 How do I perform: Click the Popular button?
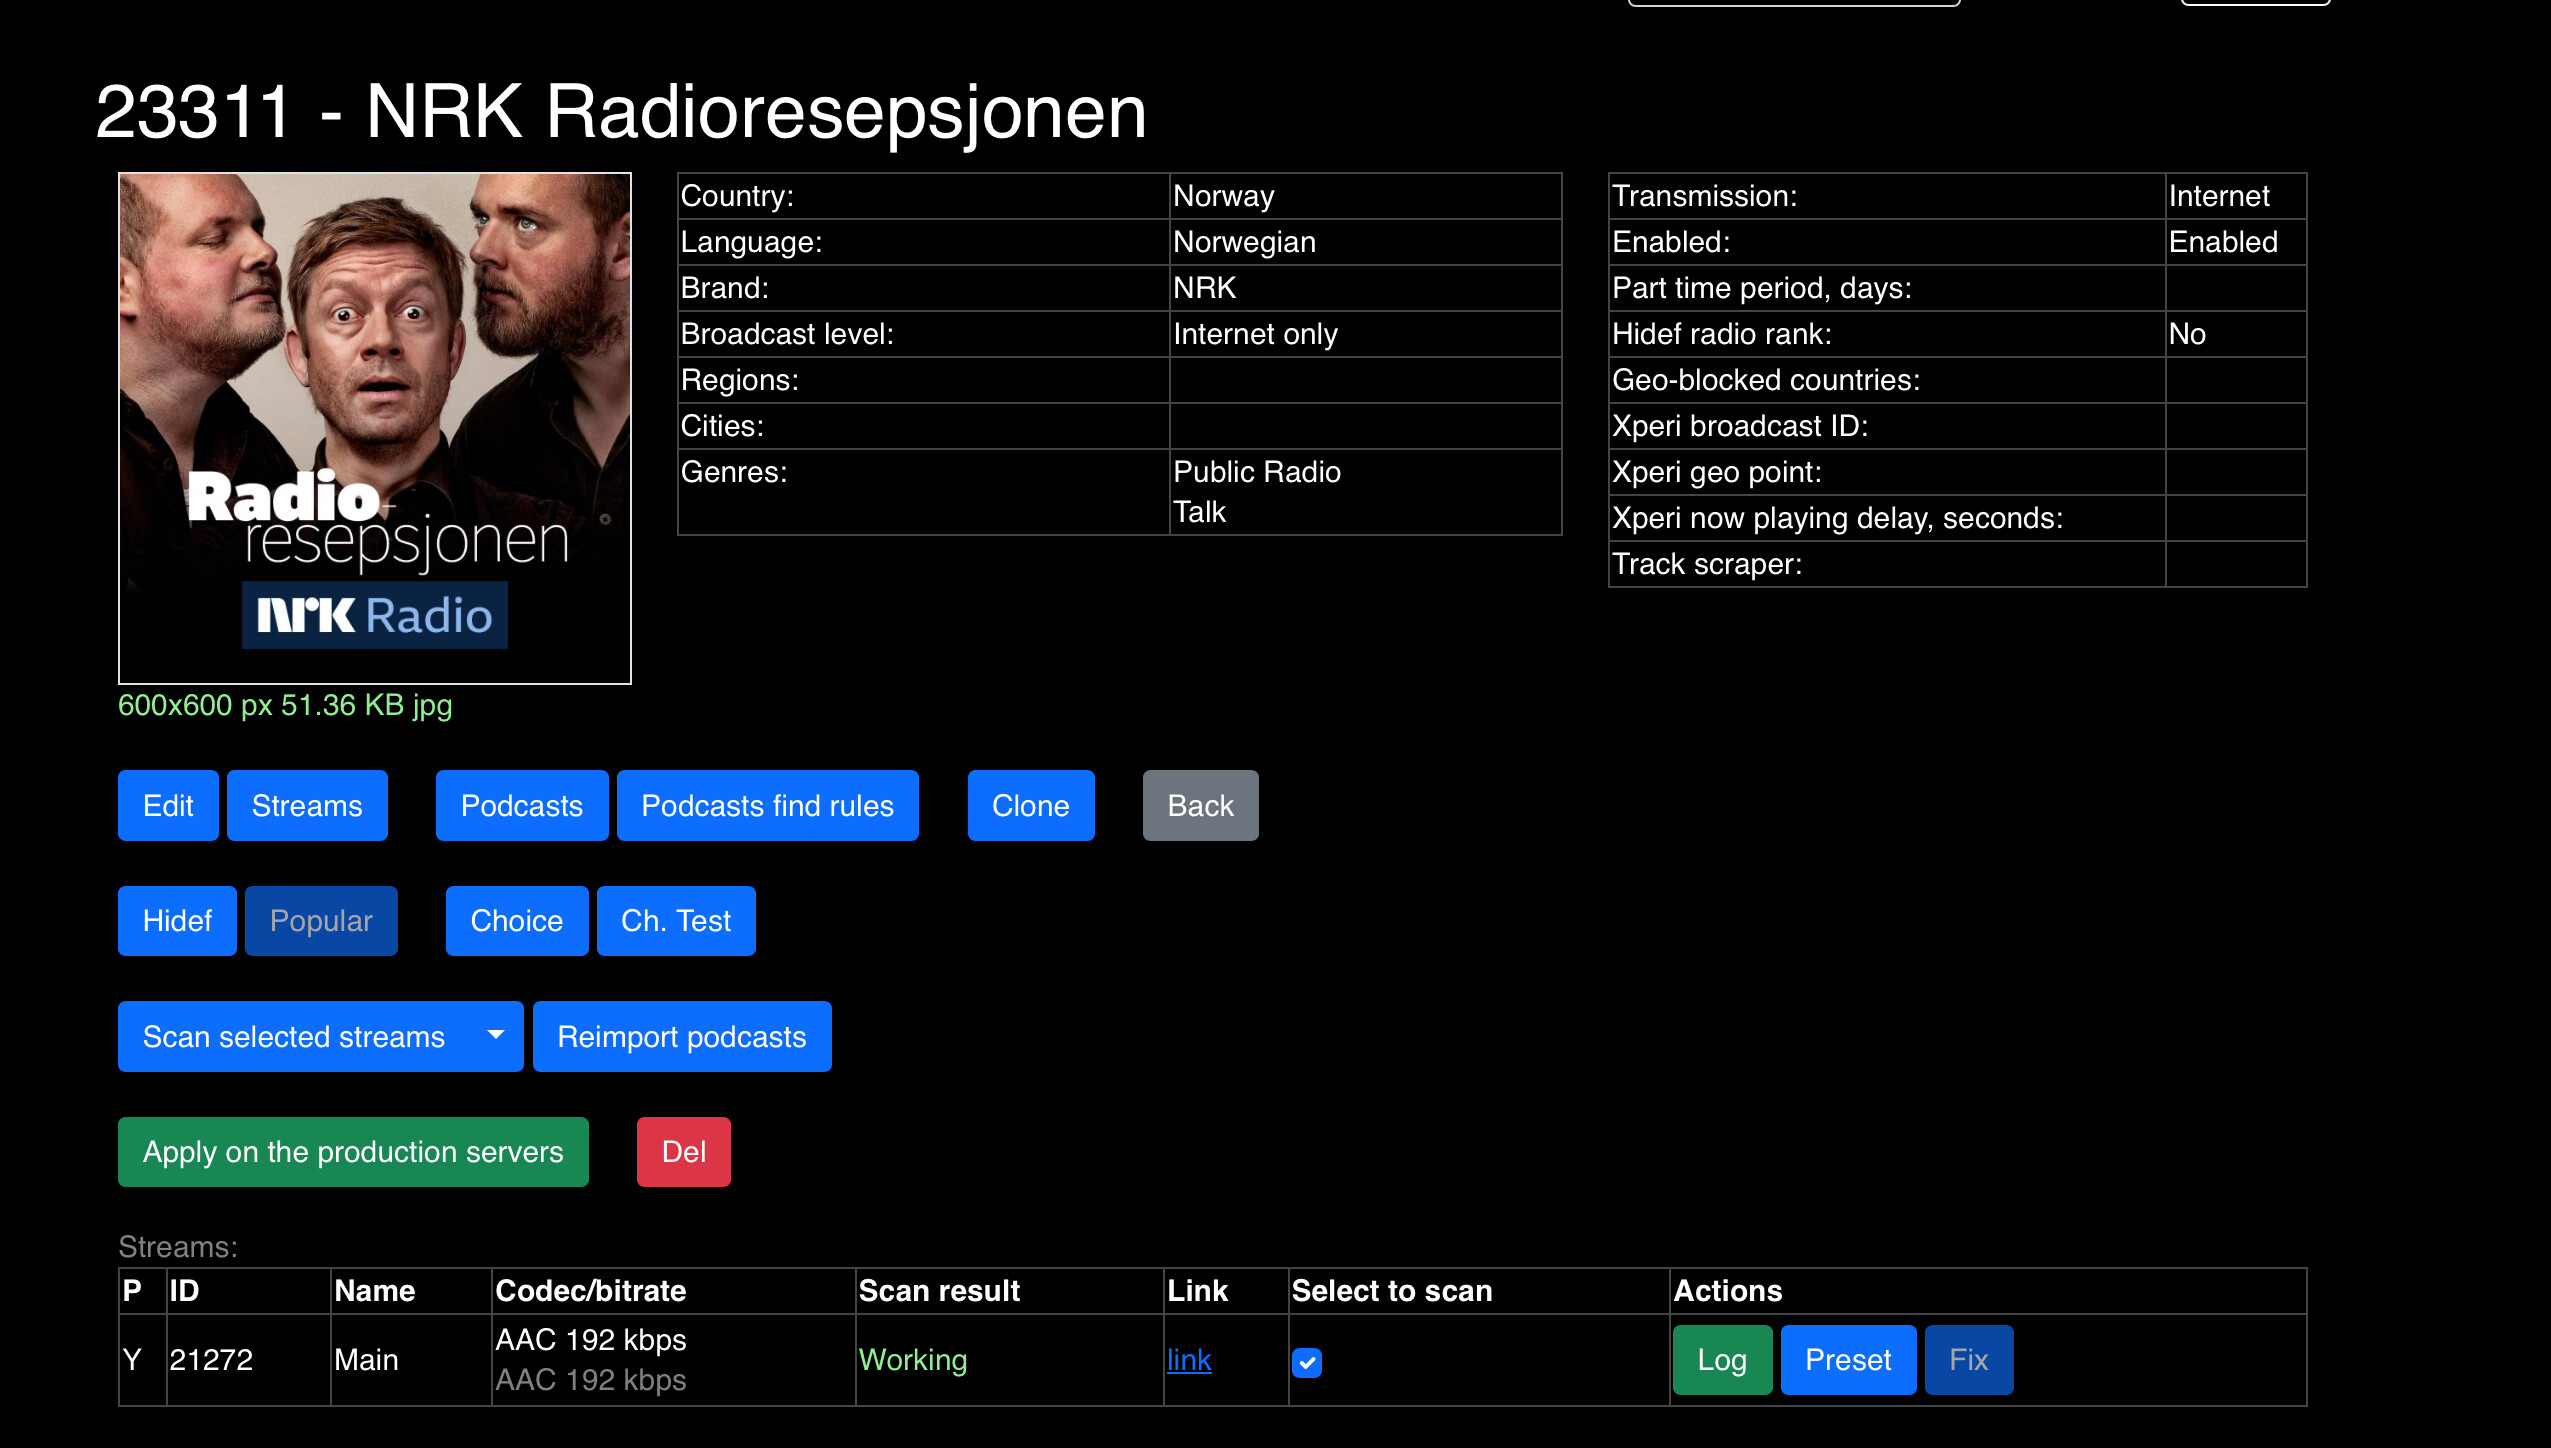(320, 921)
